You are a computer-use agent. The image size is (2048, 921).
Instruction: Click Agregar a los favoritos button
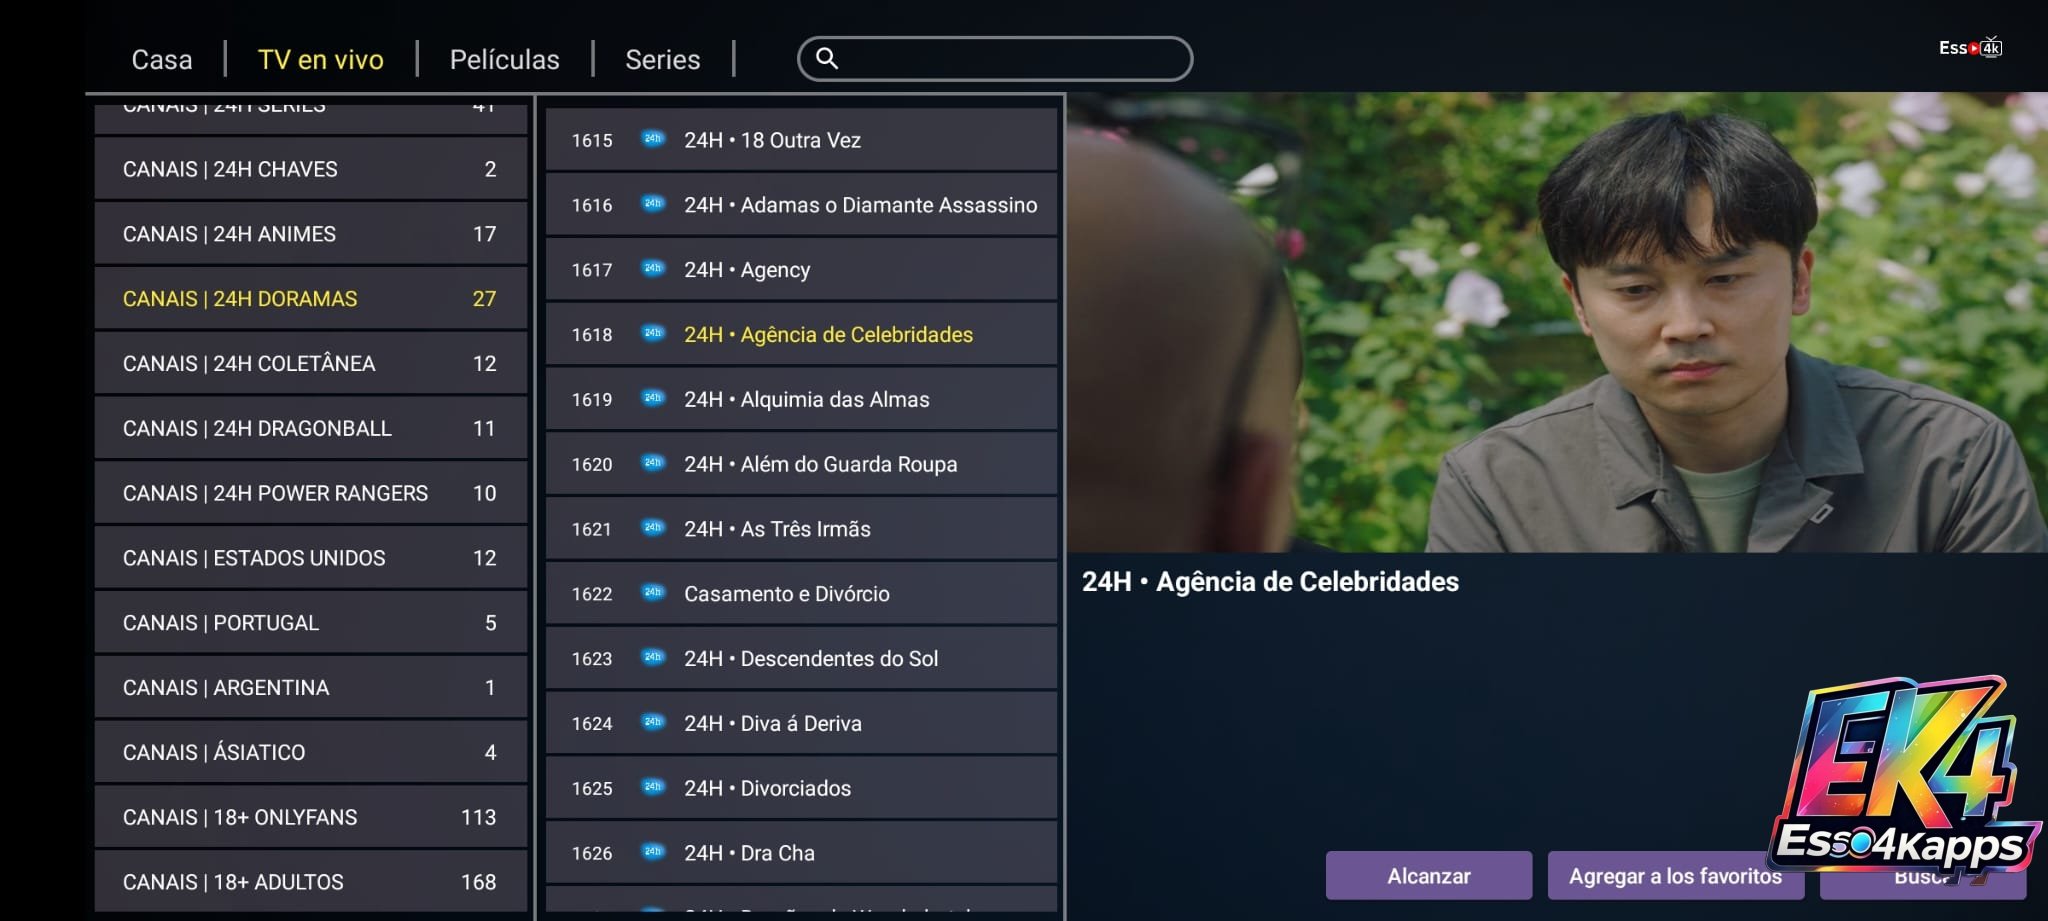click(x=1676, y=876)
